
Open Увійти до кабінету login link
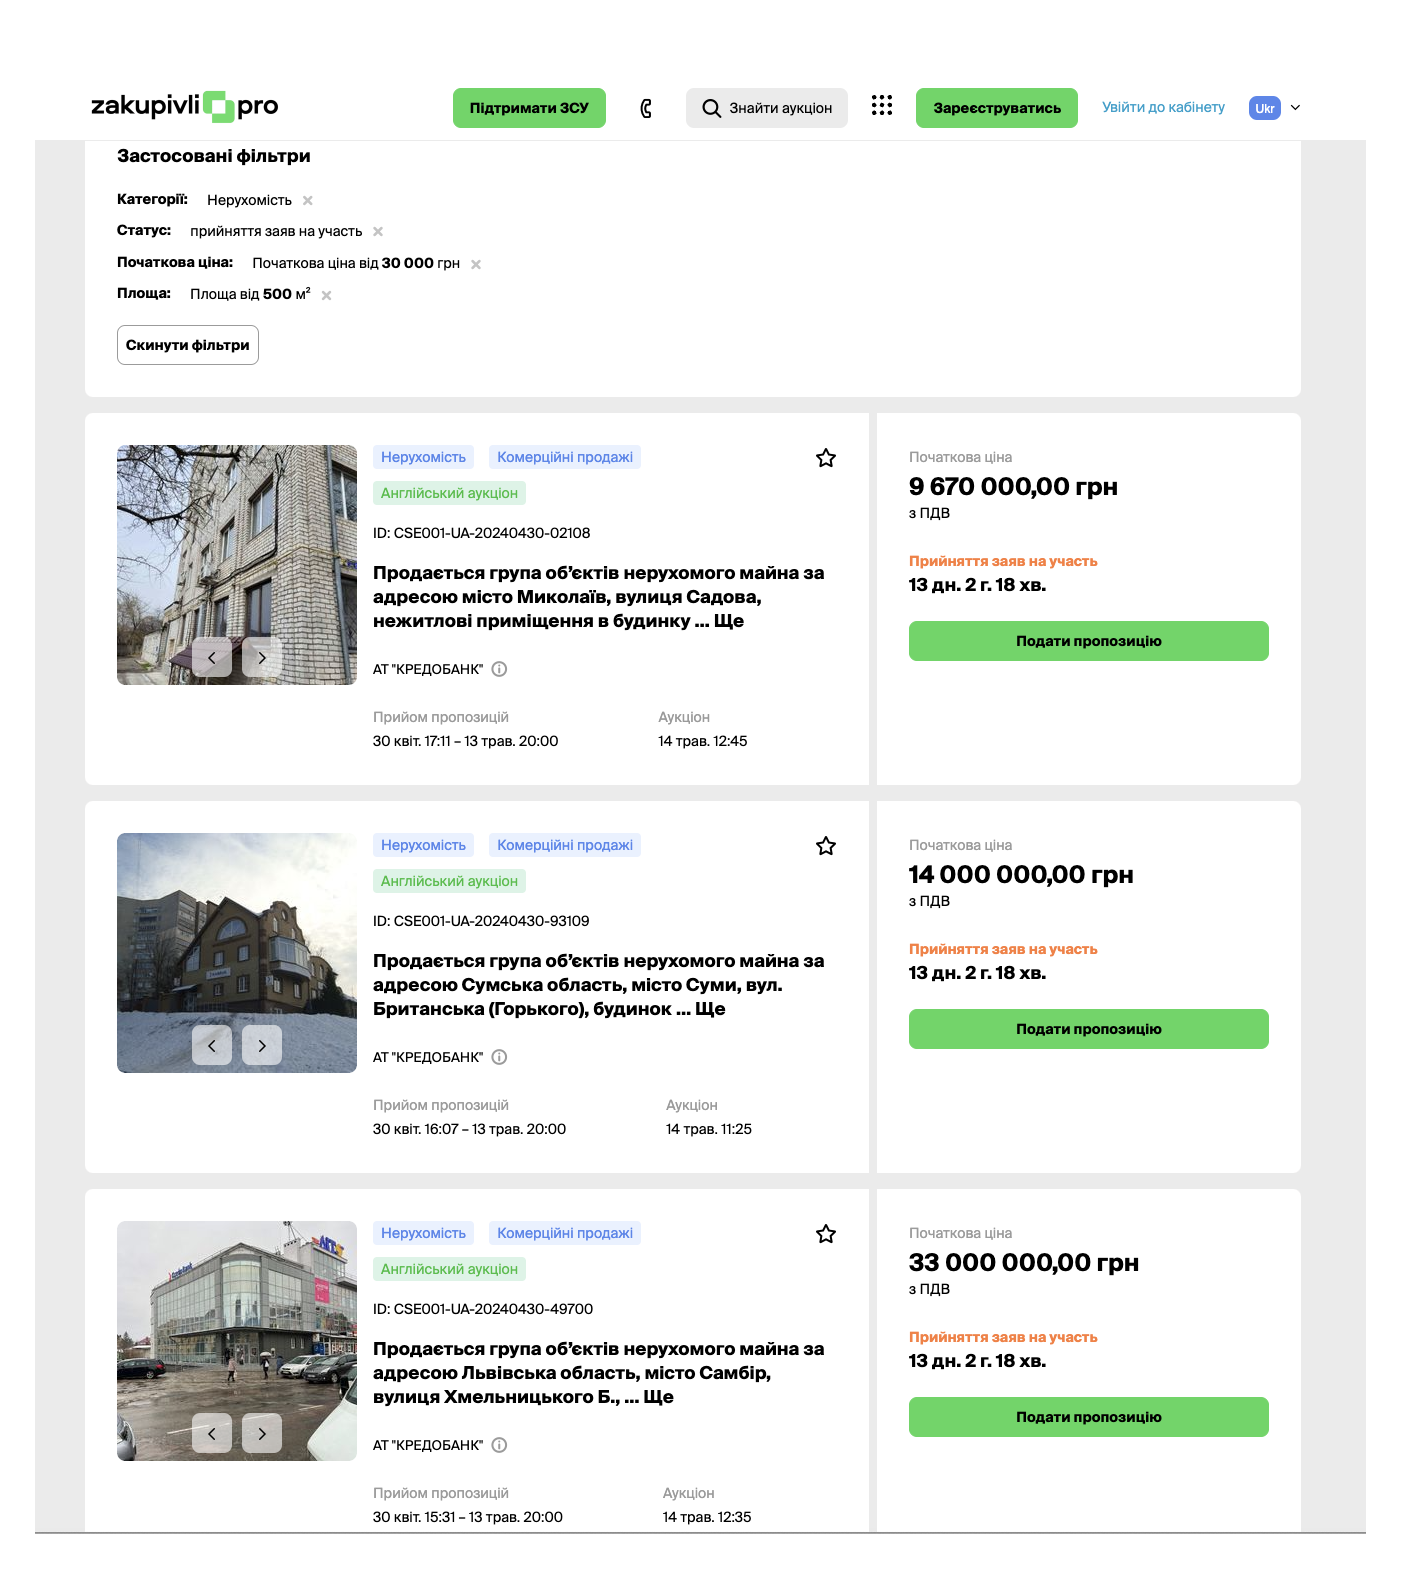[x=1163, y=108]
